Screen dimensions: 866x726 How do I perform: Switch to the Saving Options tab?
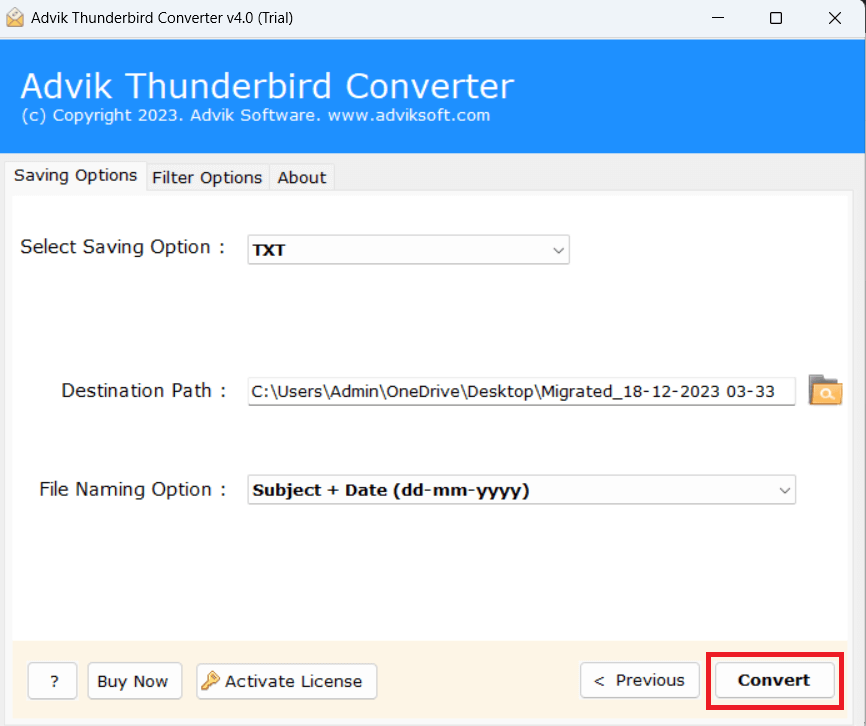coord(76,176)
